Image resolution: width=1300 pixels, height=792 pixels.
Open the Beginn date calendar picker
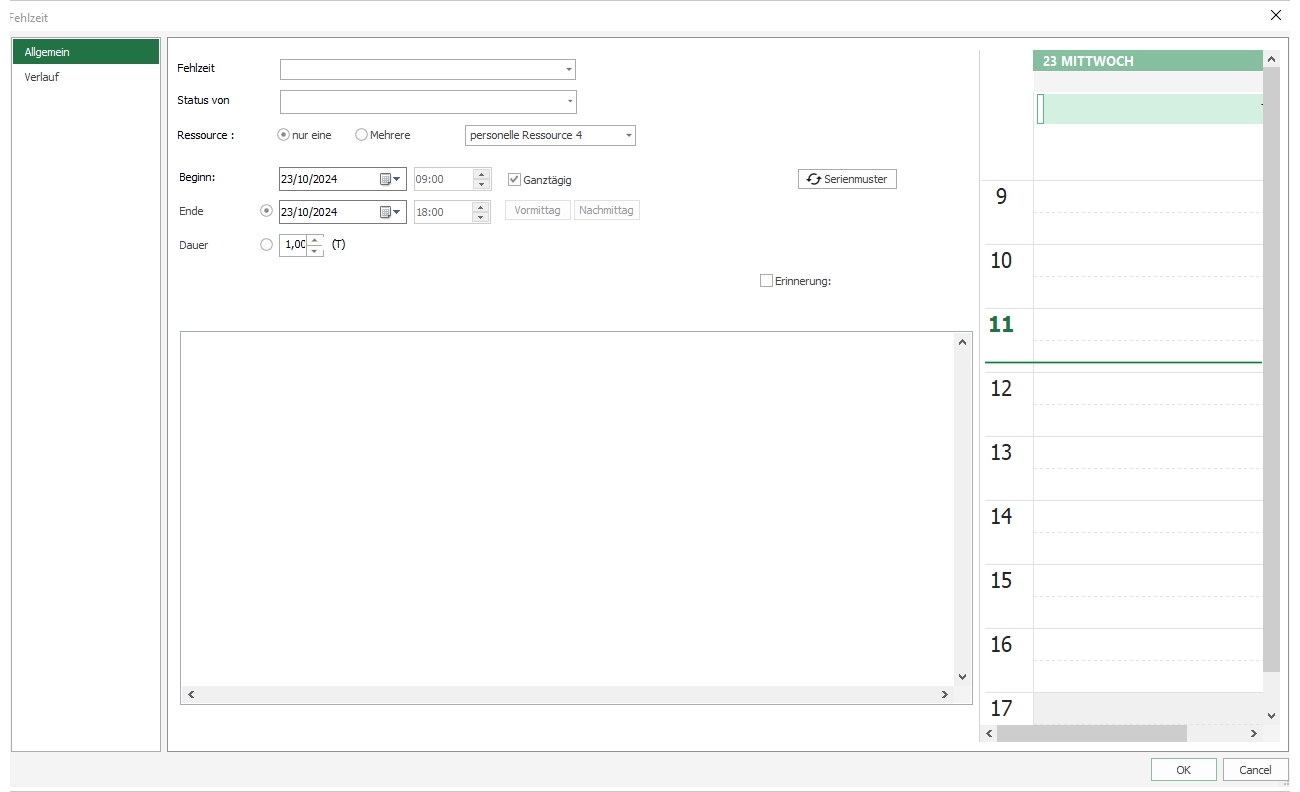(389, 180)
